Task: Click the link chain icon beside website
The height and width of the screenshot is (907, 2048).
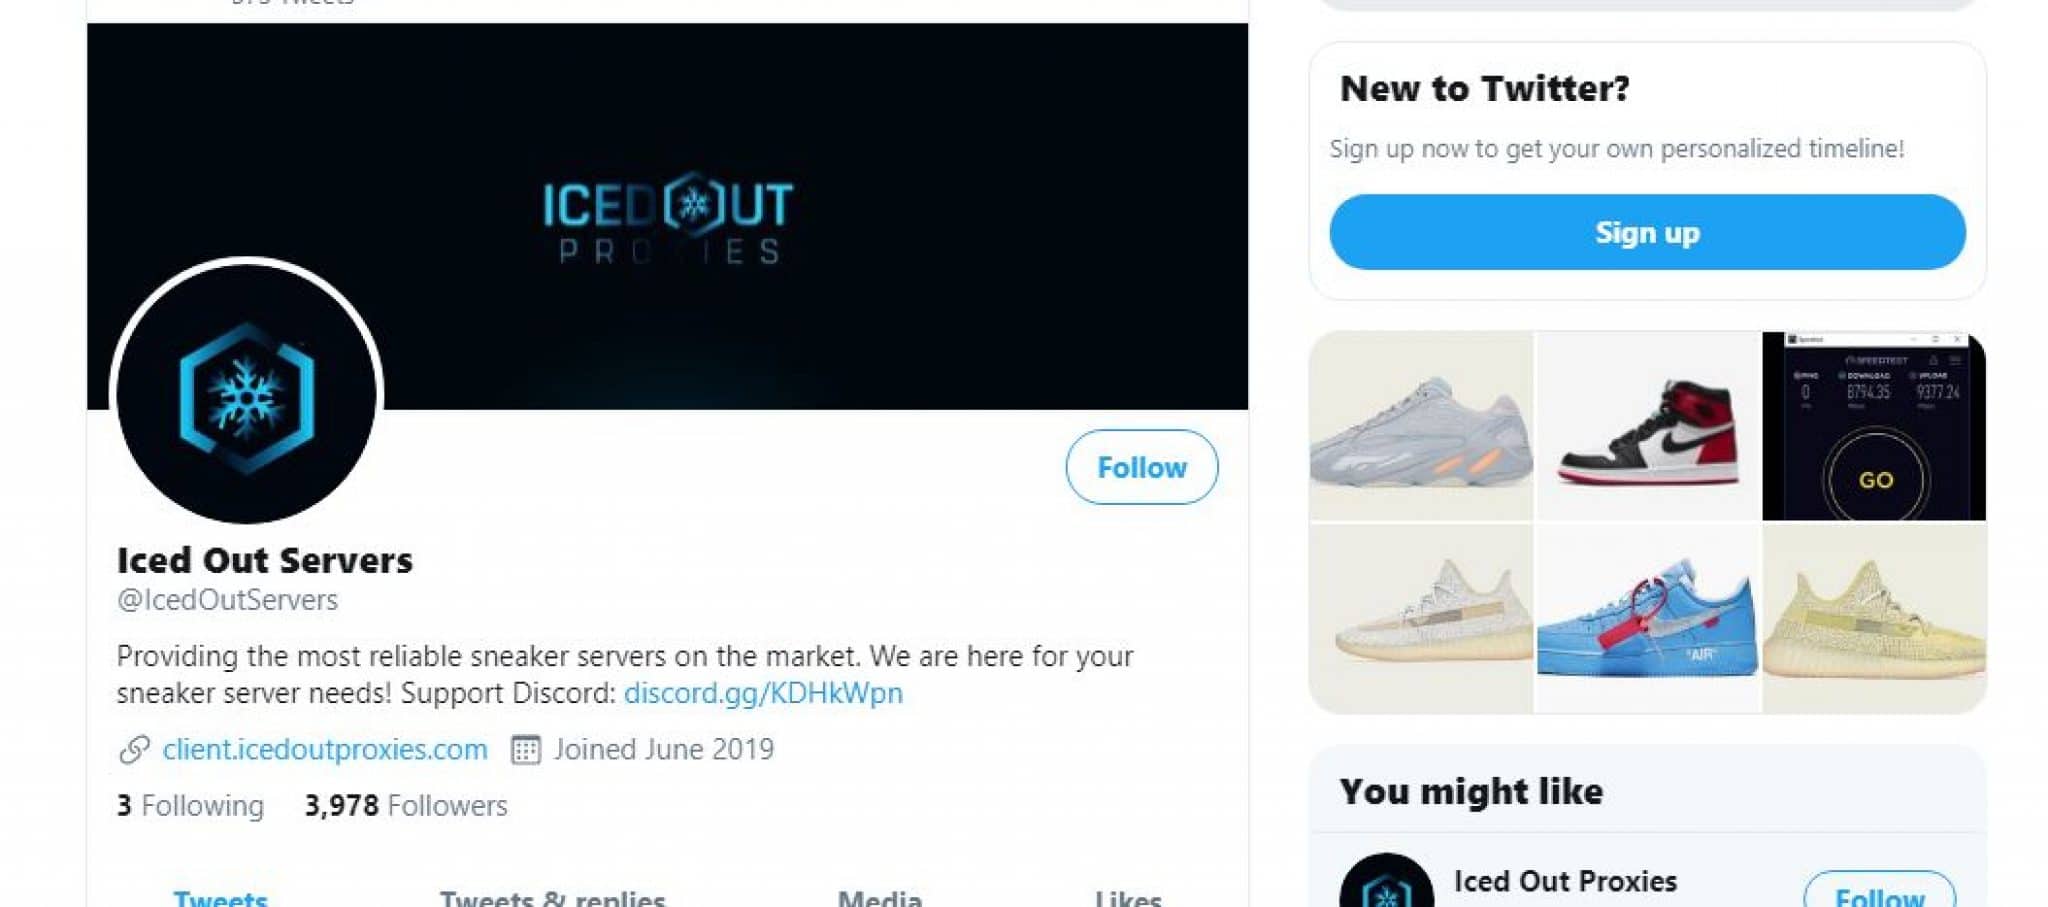Action: tap(134, 749)
